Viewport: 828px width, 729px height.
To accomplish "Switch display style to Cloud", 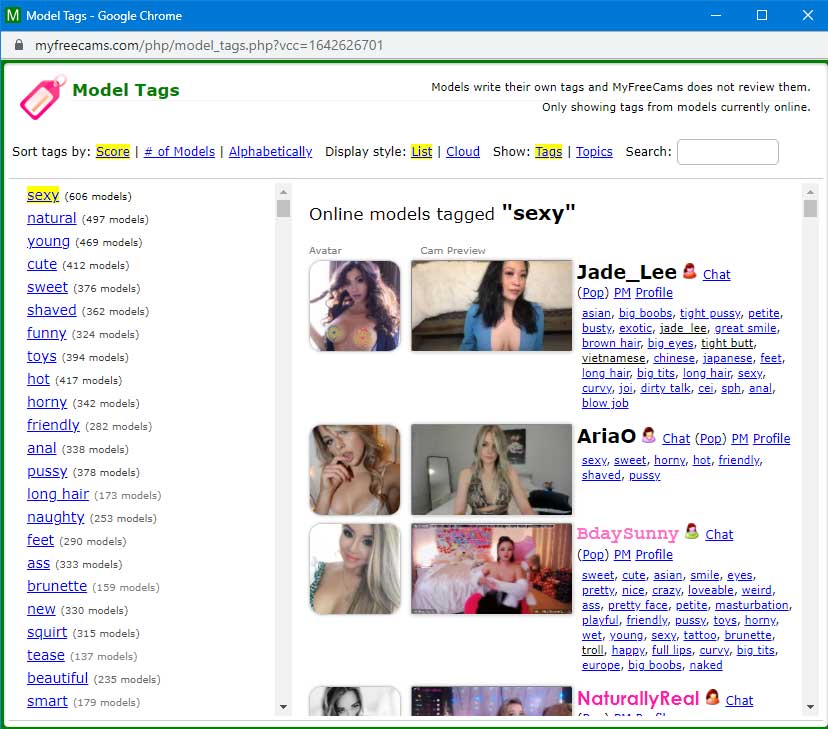I will click(462, 152).
